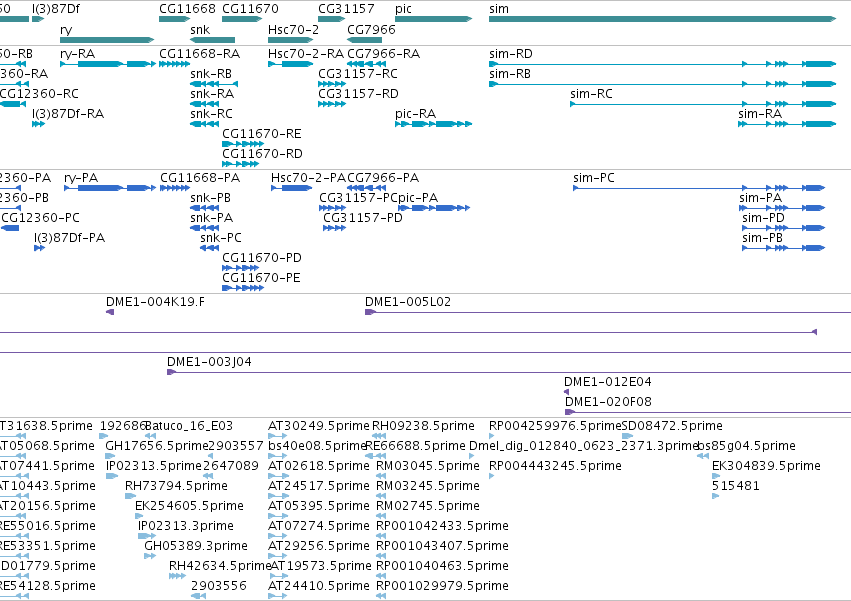Click EST 2903556 label
Screen dimensions: 851x601
(x=219, y=586)
